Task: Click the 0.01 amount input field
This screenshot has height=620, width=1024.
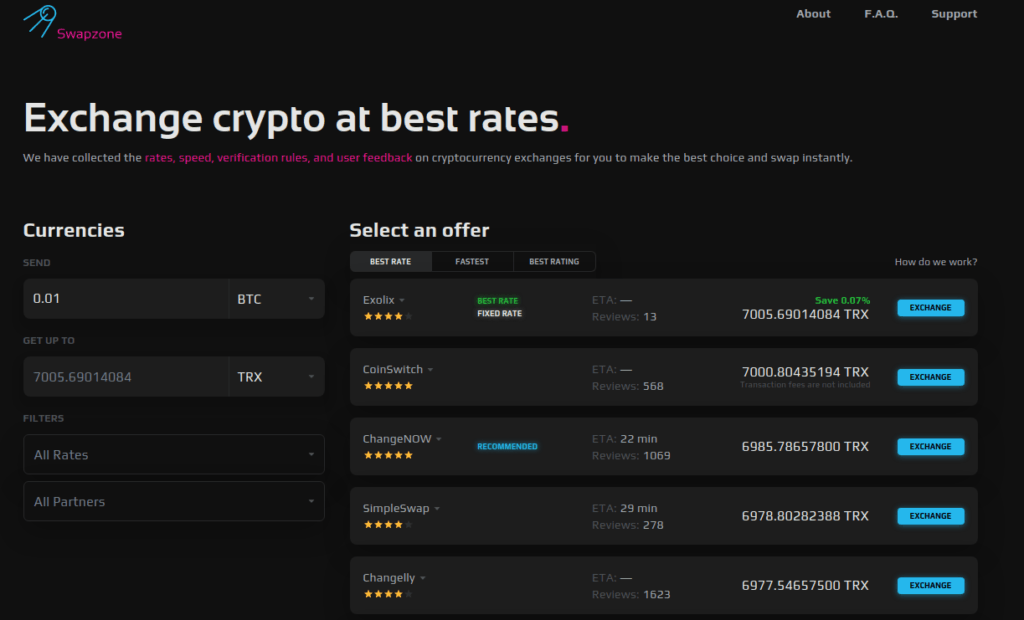Action: [x=120, y=298]
